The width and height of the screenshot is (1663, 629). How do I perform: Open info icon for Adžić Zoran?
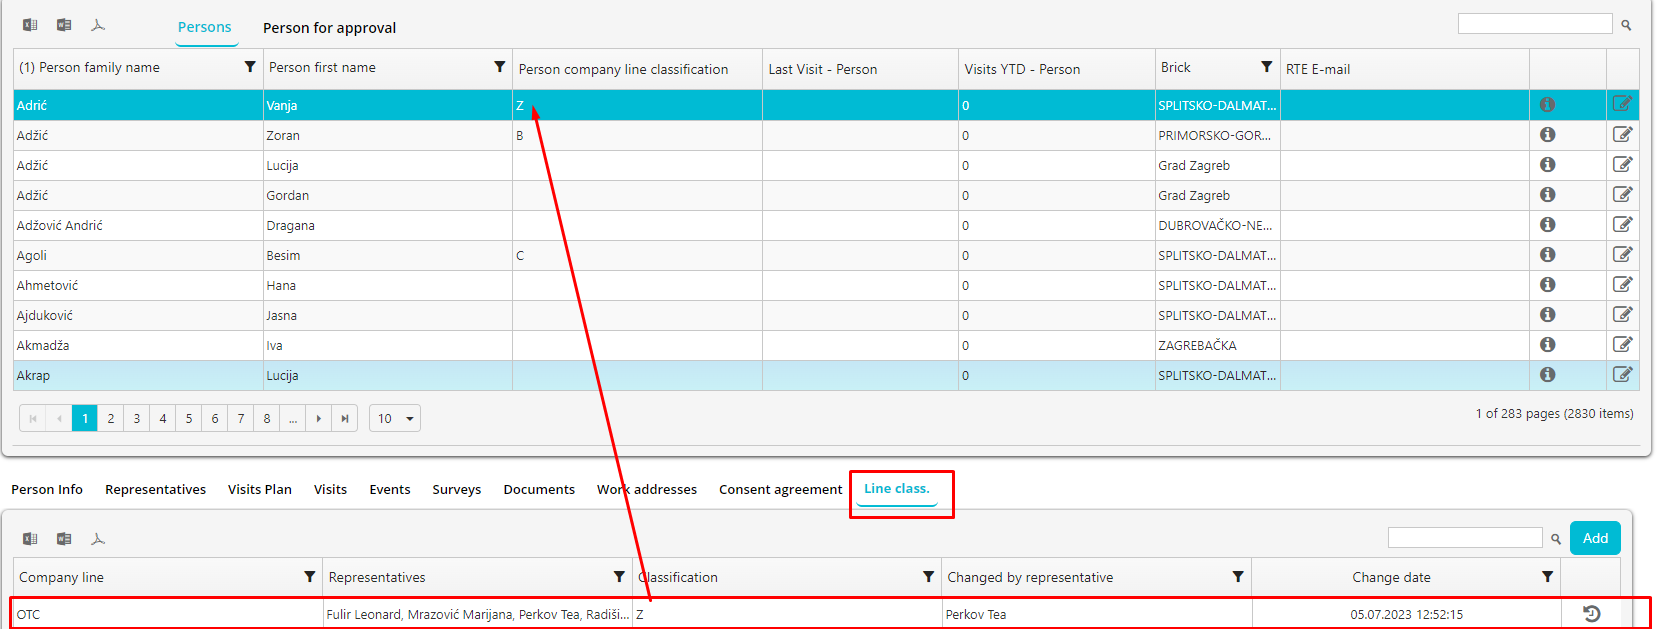[x=1547, y=135]
